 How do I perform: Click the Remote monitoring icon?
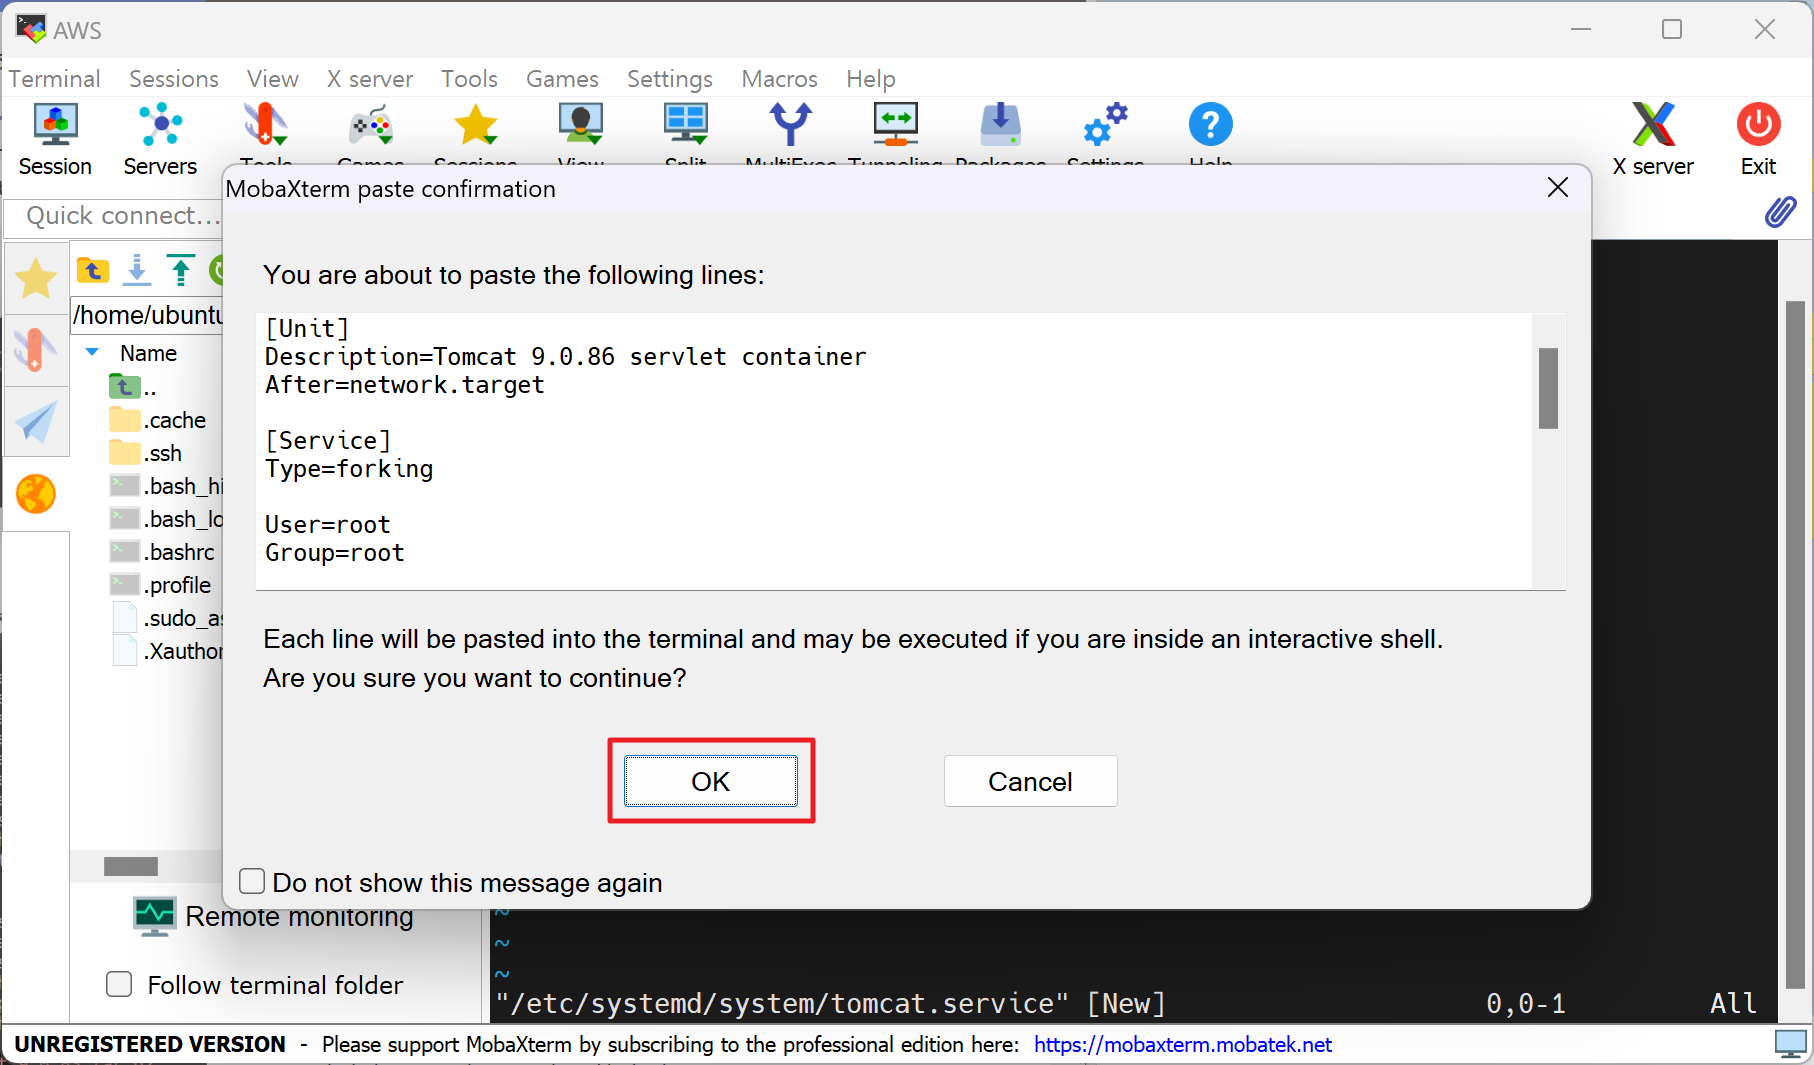tap(155, 916)
